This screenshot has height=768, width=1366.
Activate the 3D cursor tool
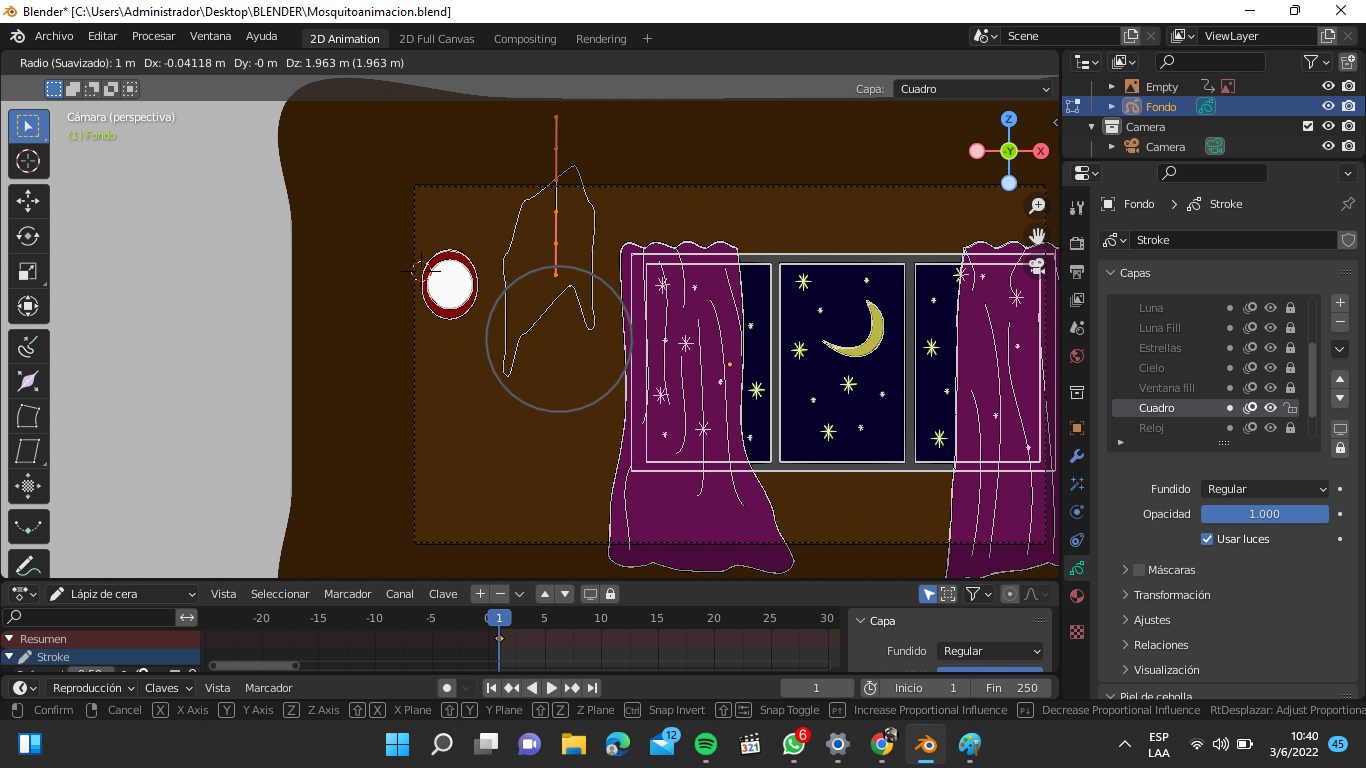pos(28,161)
